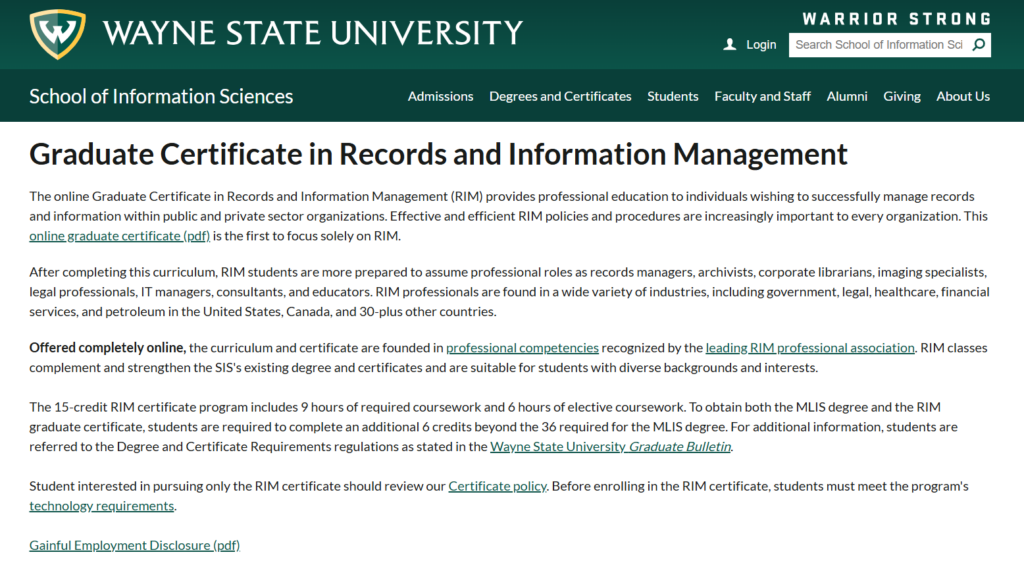Open the online graduate certificate (pdf) link
Viewport: 1024px width, 567px height.
click(120, 236)
